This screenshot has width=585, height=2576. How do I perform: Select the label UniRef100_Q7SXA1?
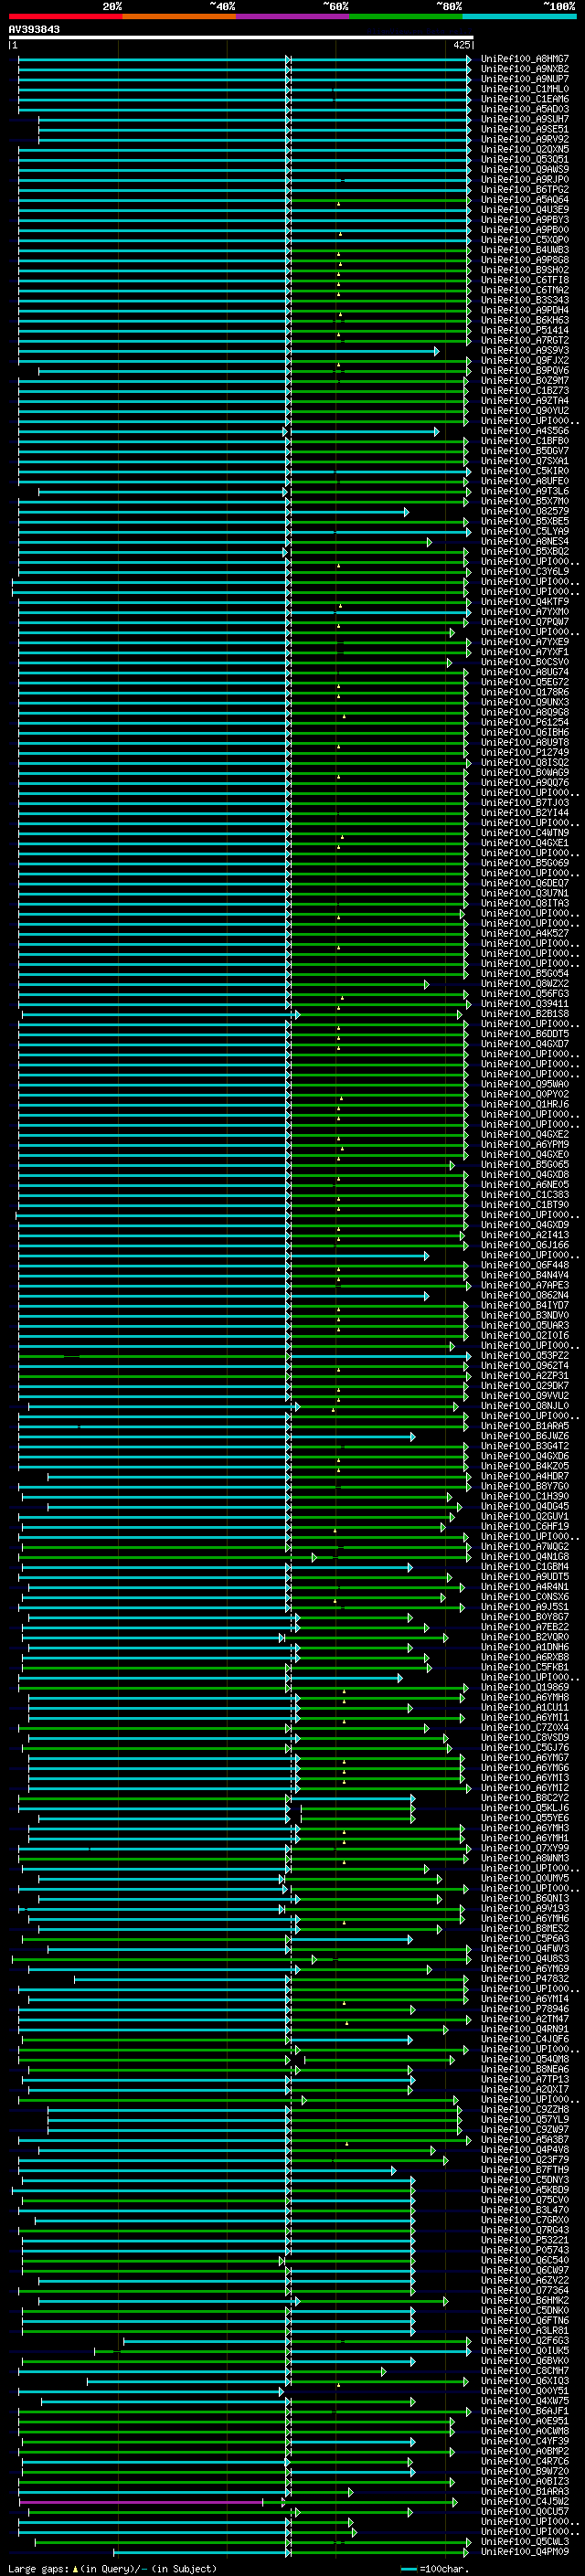525,461
